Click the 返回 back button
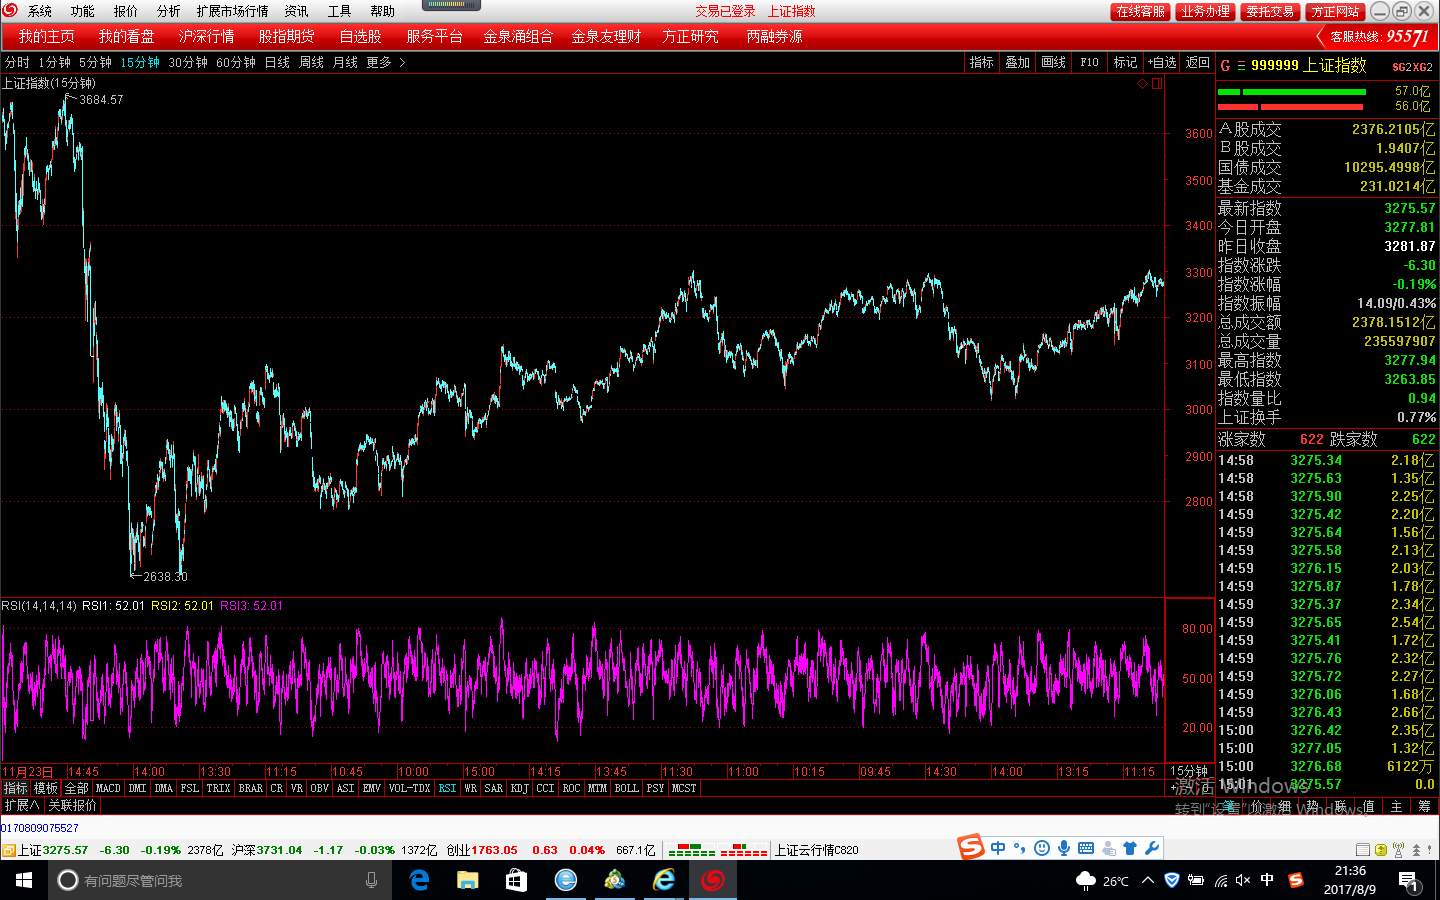Screen dimensions: 1440x900 click(1198, 62)
